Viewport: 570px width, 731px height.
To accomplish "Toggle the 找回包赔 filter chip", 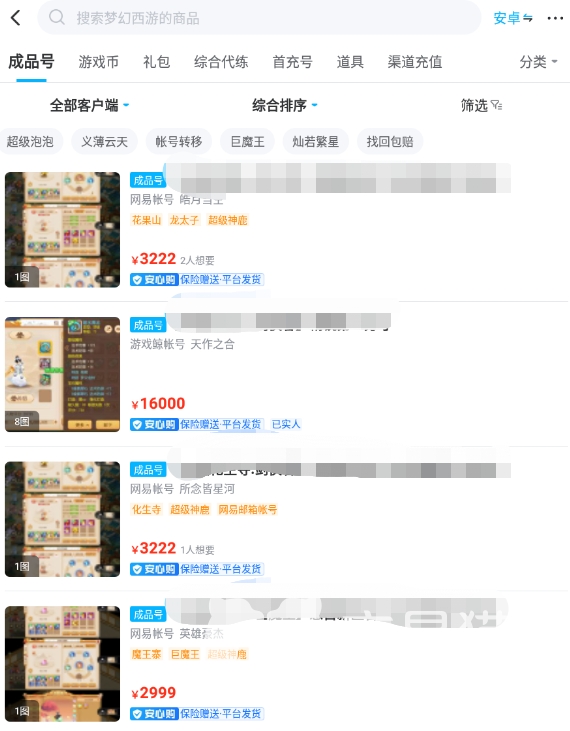I will [x=390, y=141].
